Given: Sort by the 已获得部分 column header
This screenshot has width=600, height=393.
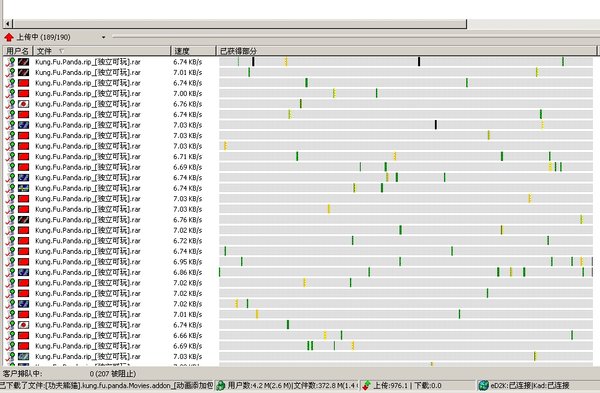Looking at the screenshot, I should point(406,51).
